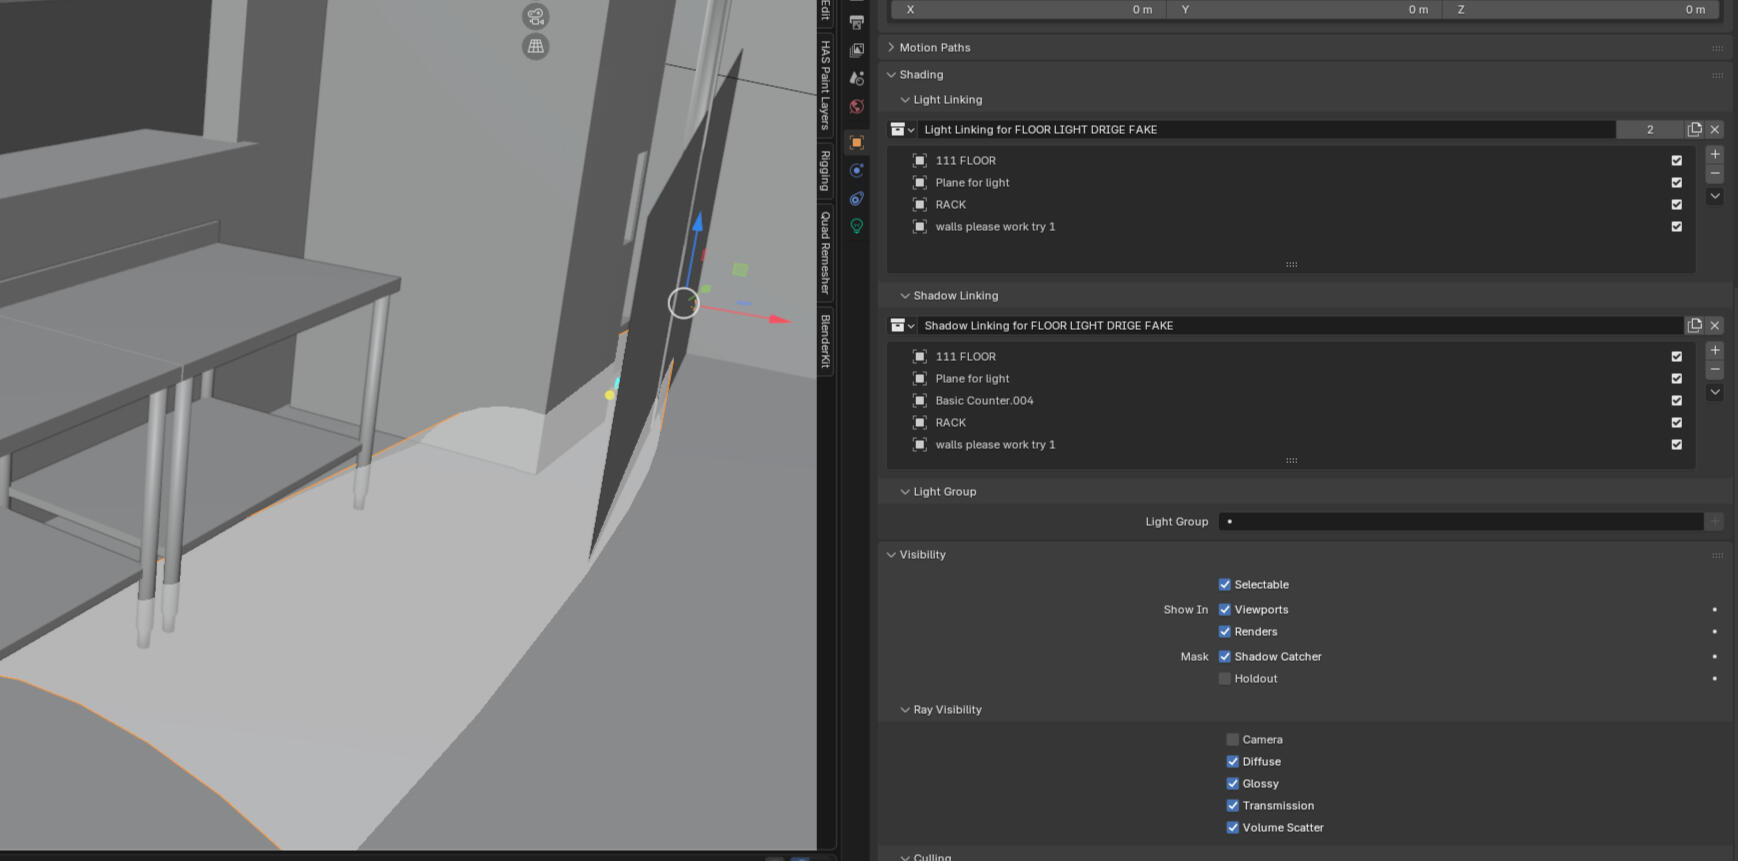Screen dimensions: 1738x861
Task: Disable the Shadow Catcher mask
Action: (1224, 656)
